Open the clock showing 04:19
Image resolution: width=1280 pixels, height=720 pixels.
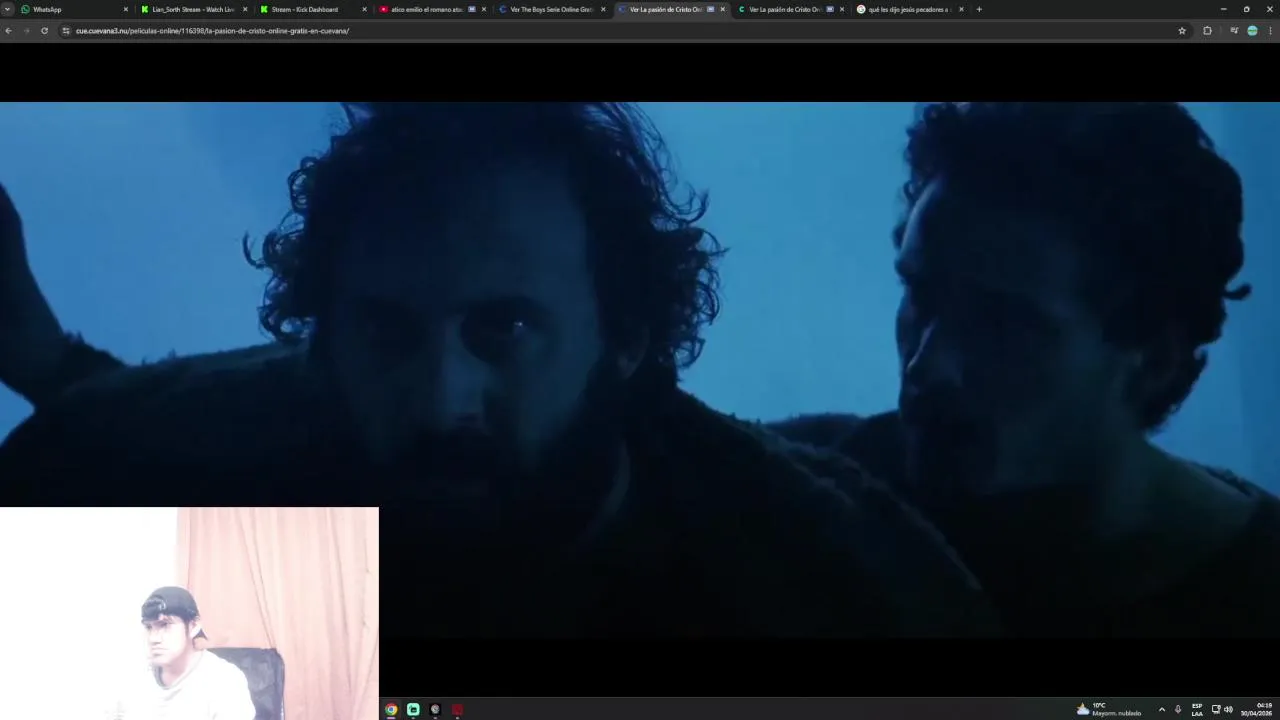point(1257,709)
